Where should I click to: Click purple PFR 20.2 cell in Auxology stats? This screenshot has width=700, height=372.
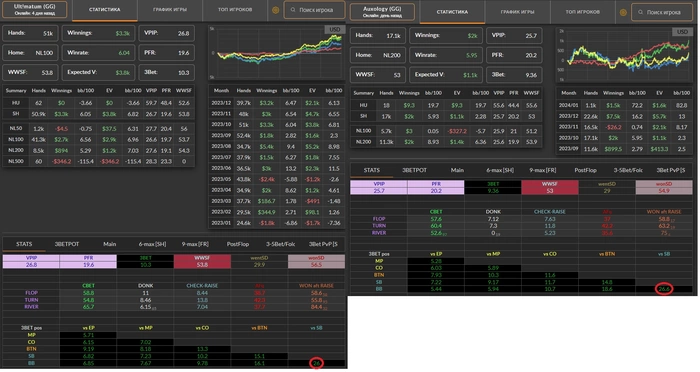point(436,188)
